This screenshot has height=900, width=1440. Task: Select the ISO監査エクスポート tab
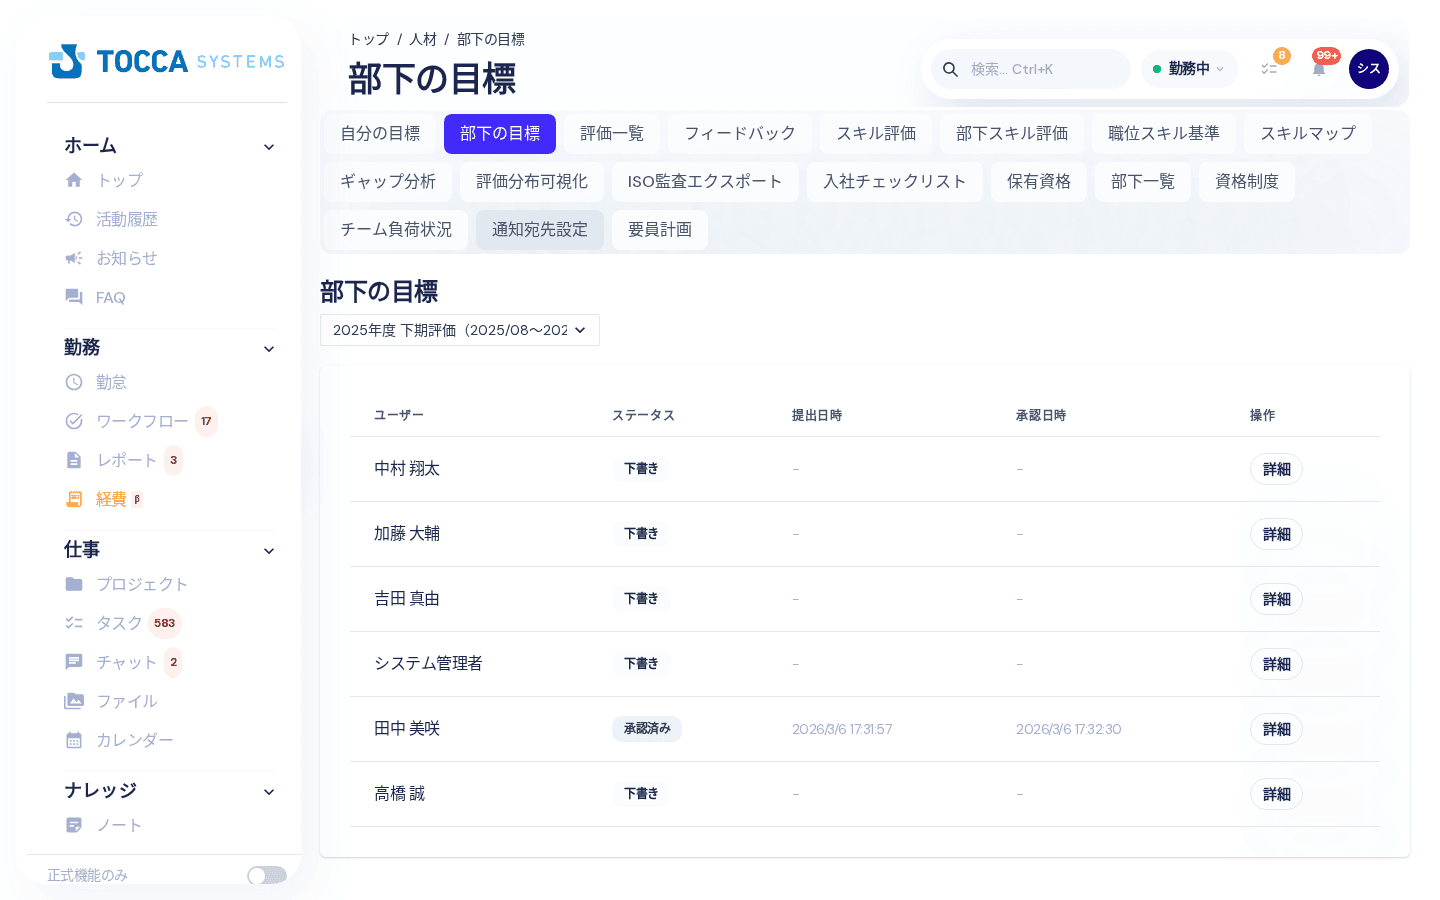click(705, 182)
